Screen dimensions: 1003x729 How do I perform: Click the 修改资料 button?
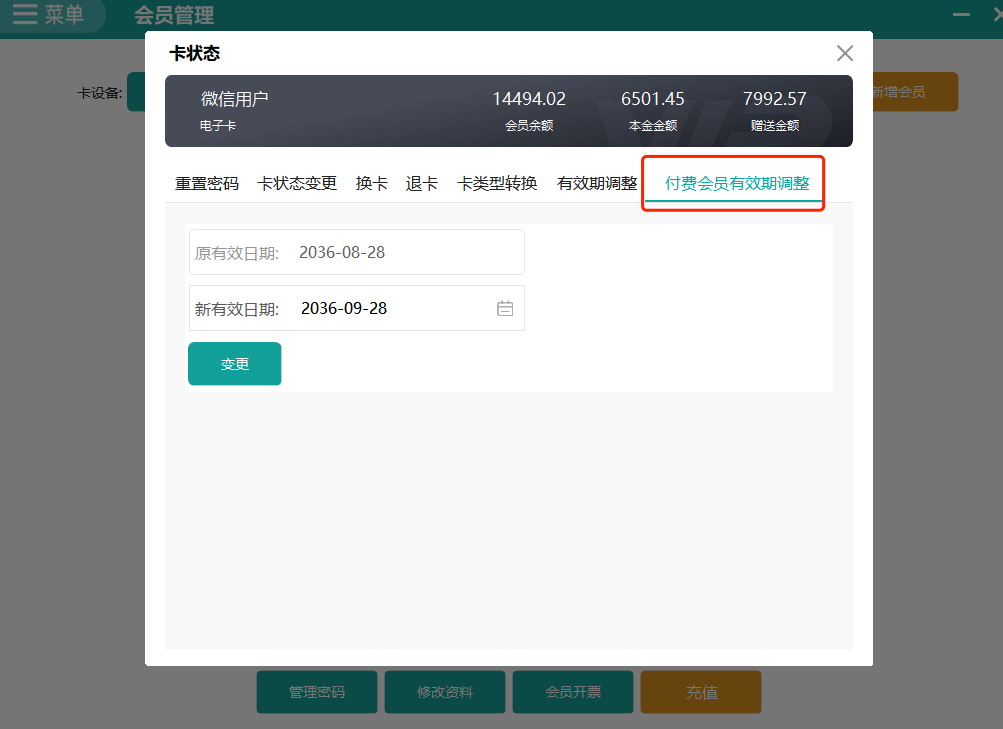click(444, 691)
